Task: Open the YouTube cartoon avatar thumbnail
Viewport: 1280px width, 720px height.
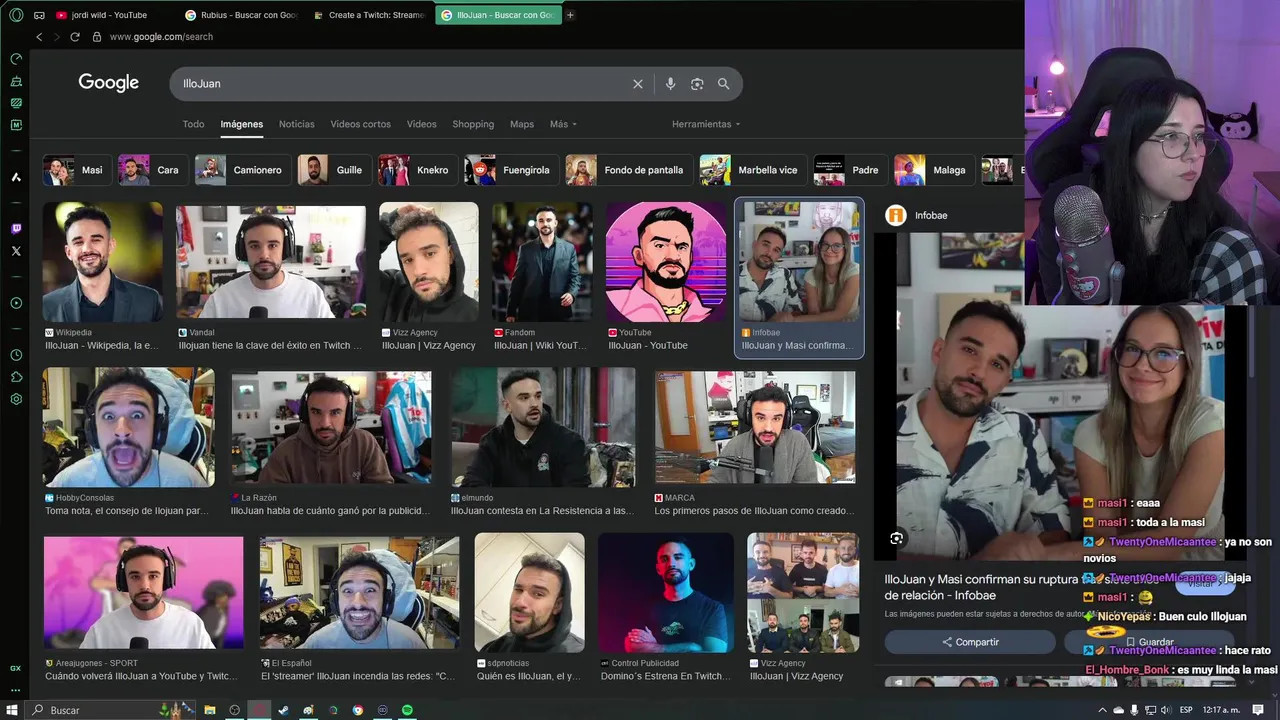Action: coord(666,261)
